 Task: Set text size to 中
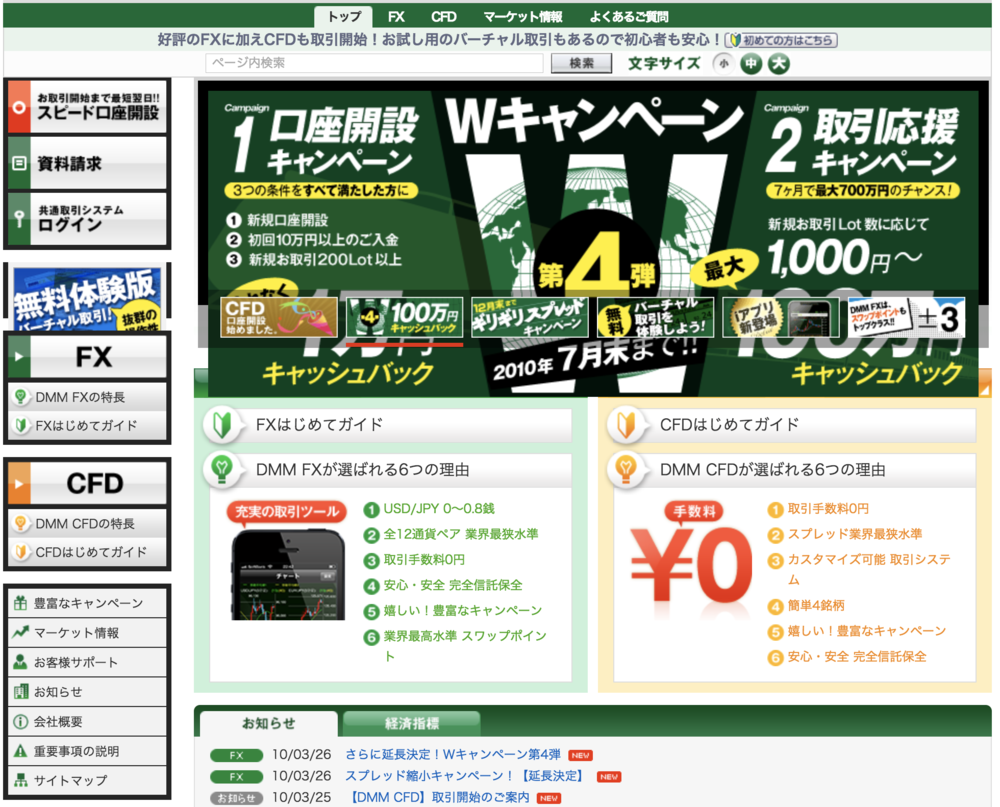[751, 64]
